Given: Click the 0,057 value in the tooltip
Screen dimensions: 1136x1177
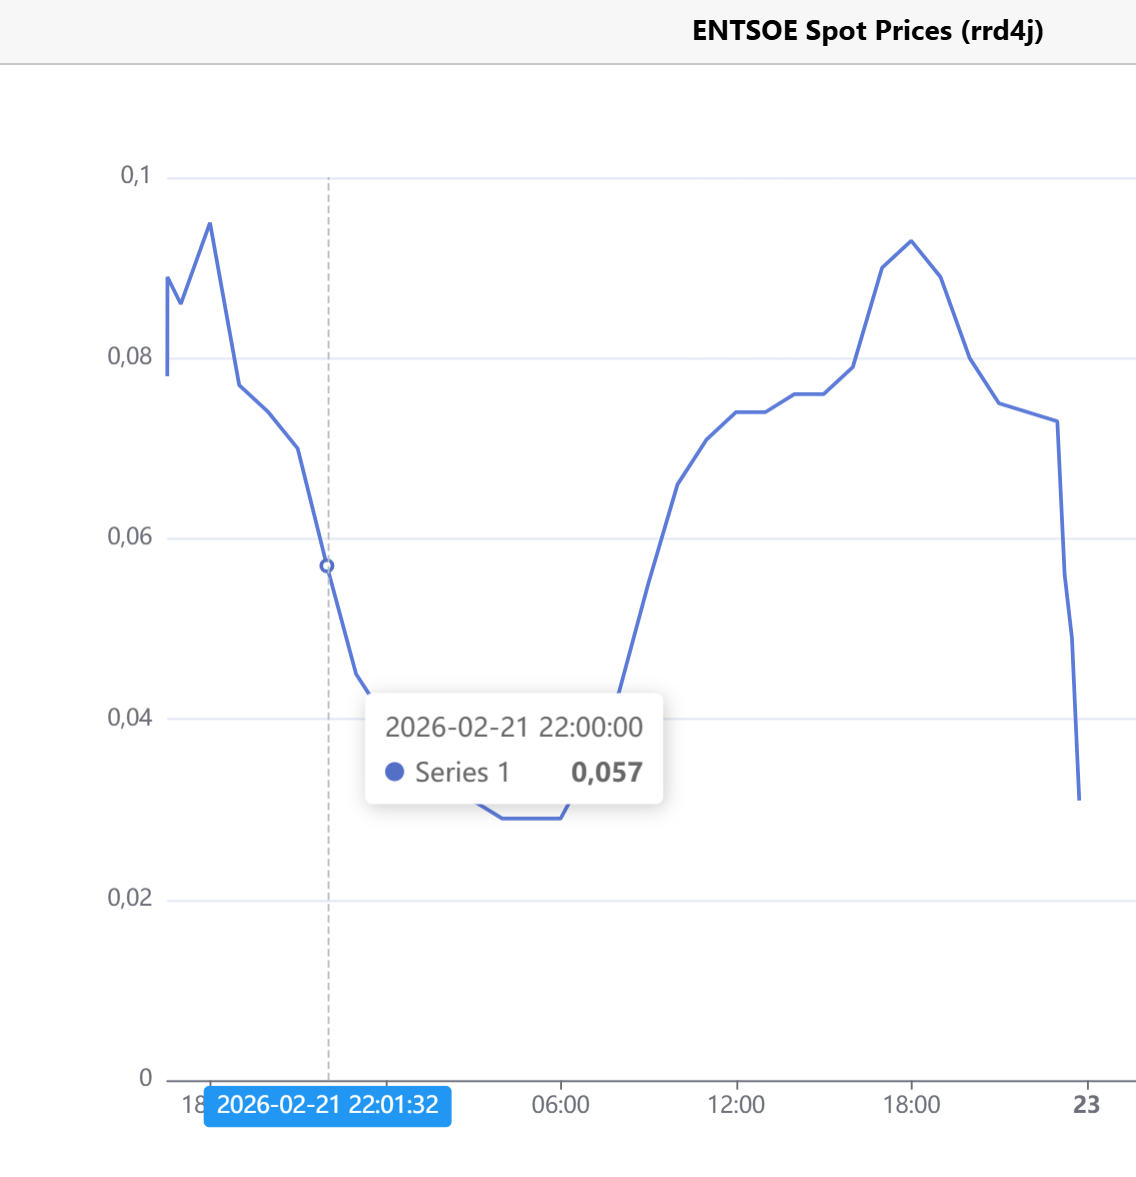Looking at the screenshot, I should (606, 772).
